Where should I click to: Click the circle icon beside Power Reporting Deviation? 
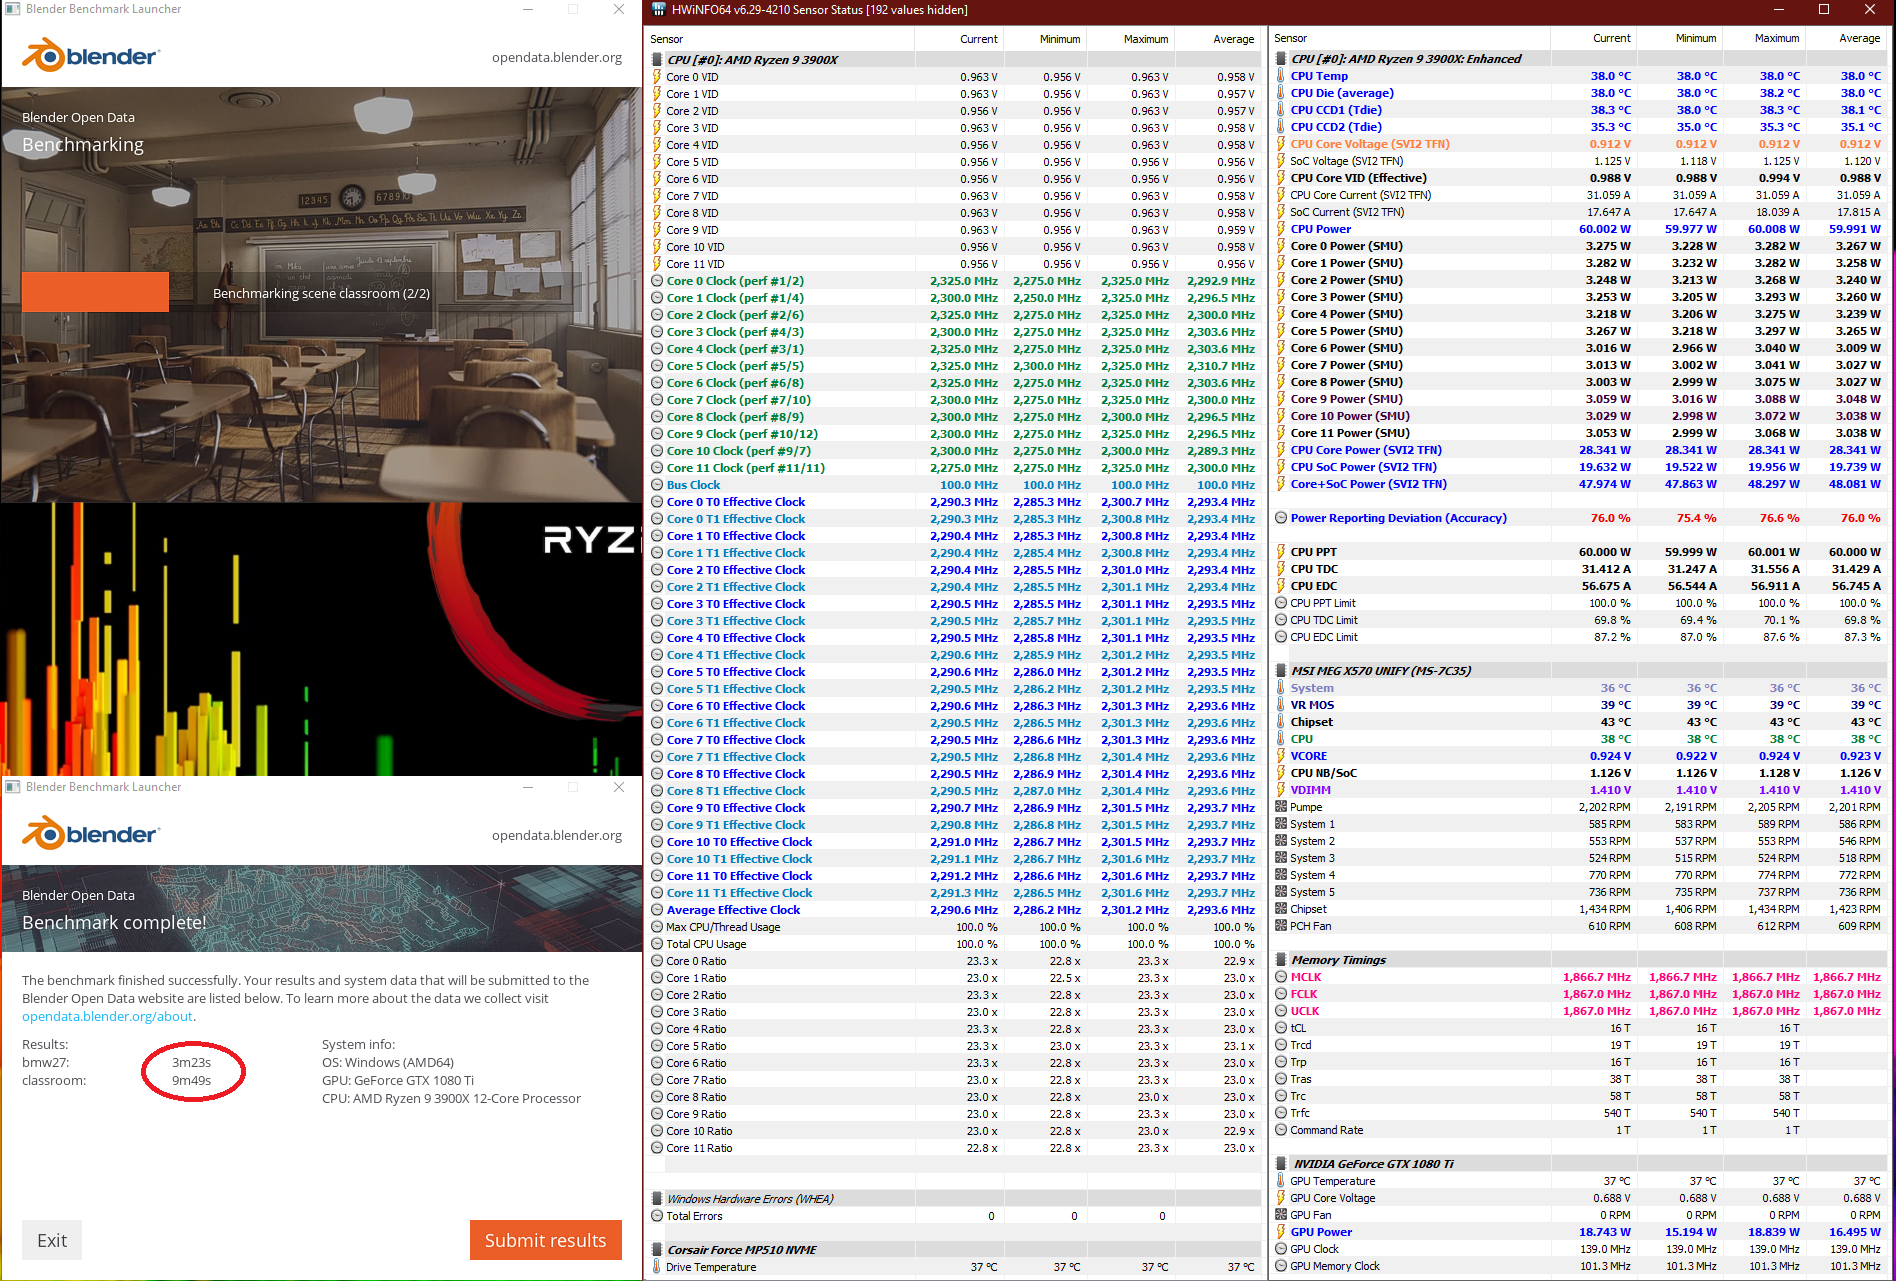(1281, 518)
